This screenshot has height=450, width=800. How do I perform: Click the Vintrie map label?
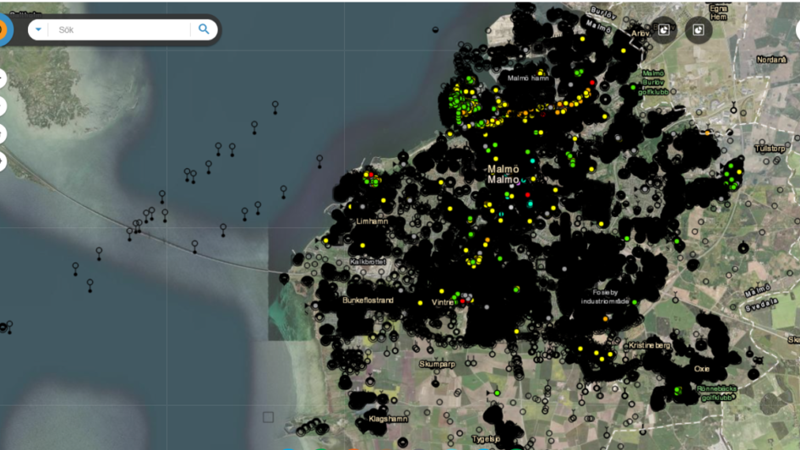coord(442,302)
